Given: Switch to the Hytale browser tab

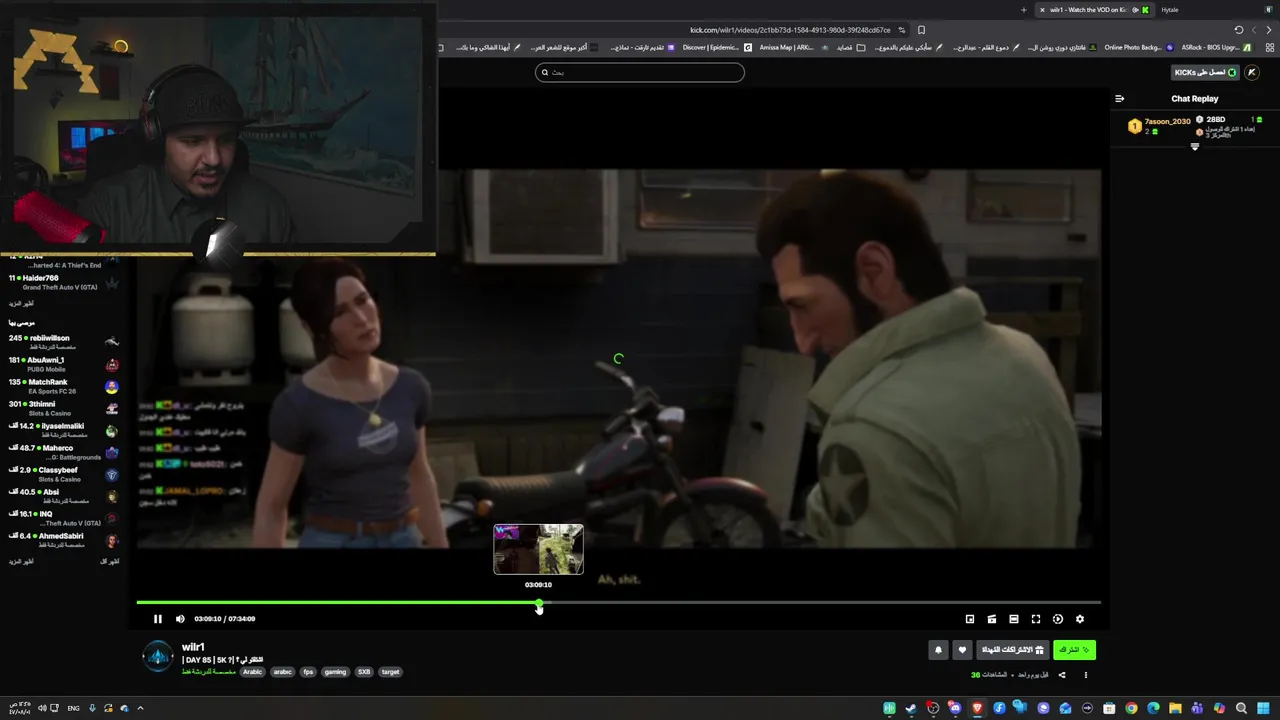Looking at the screenshot, I should (1170, 10).
